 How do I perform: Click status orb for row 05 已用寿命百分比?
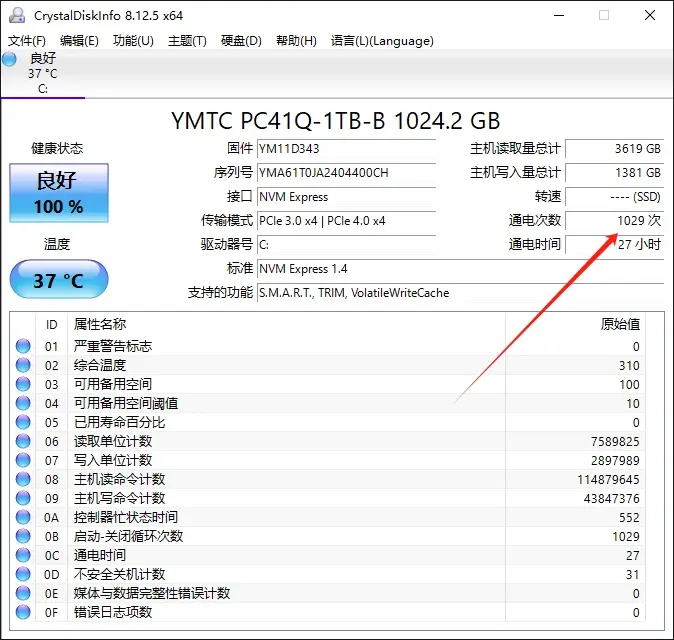[x=23, y=422]
